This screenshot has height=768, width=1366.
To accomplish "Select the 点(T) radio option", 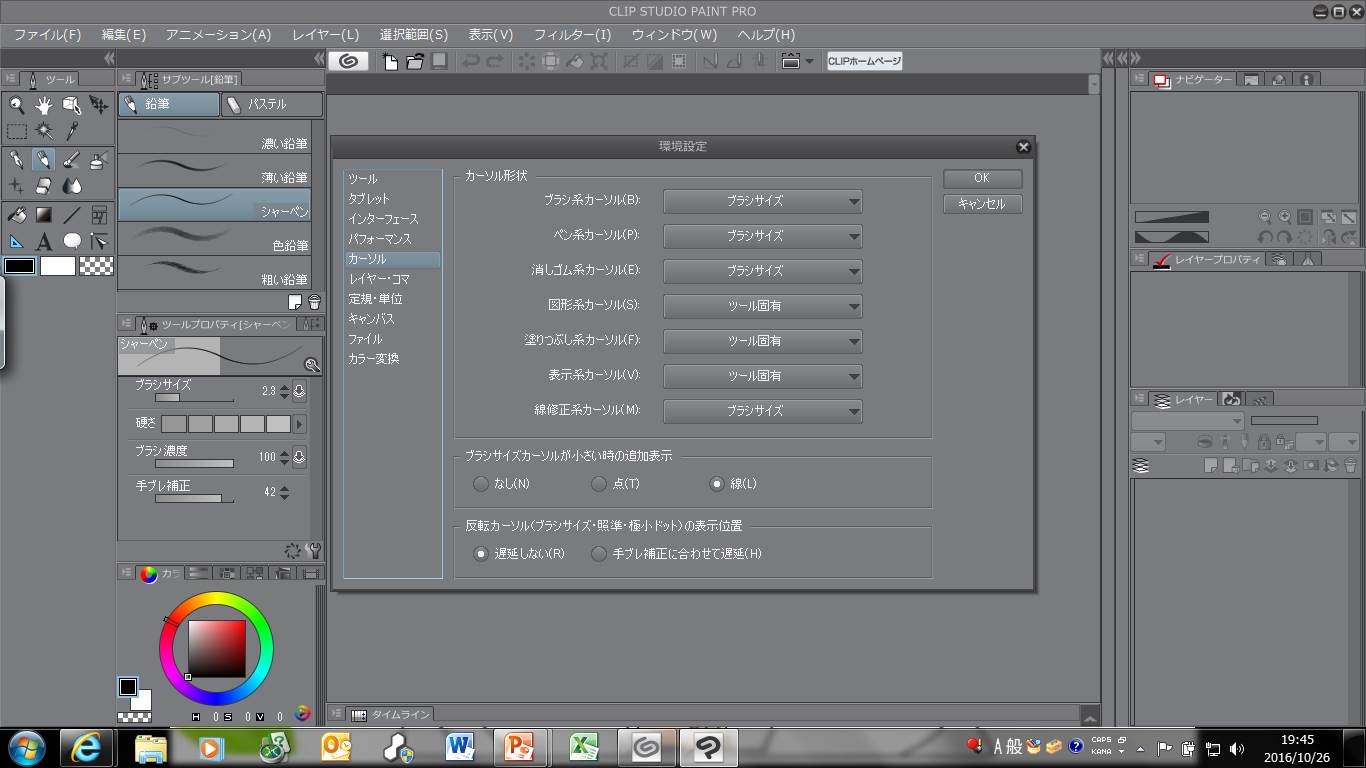I will pos(599,484).
